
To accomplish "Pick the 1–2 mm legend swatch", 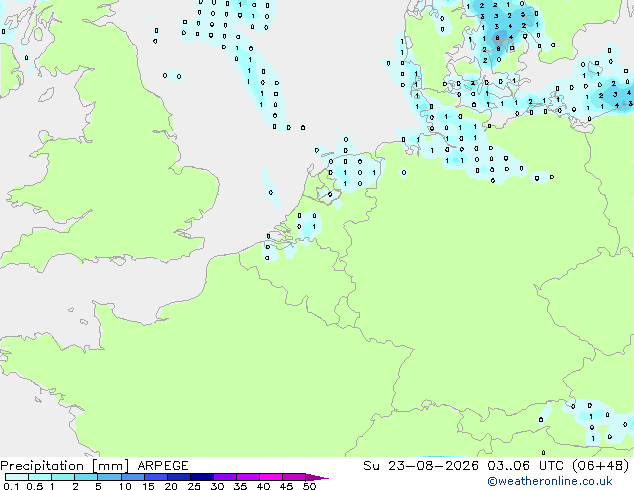I will (63, 477).
